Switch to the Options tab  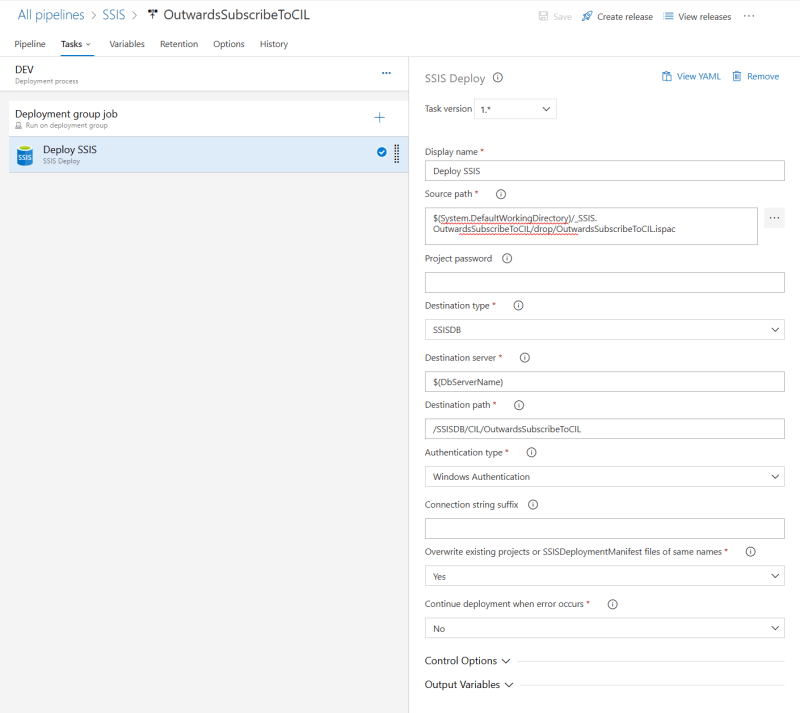229,44
